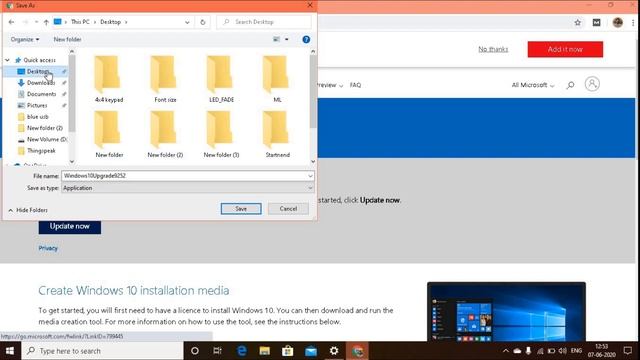Go up one folder level

pos(46,22)
